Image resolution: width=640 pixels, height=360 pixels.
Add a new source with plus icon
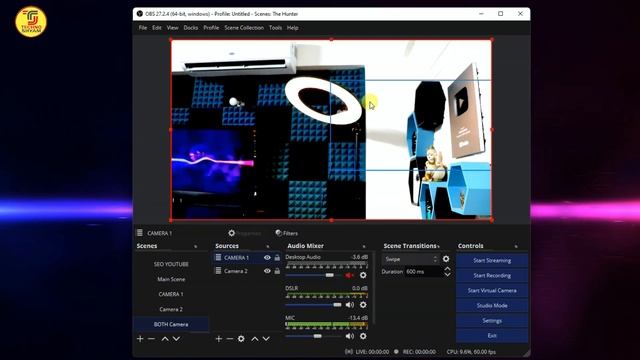[x=219, y=339]
